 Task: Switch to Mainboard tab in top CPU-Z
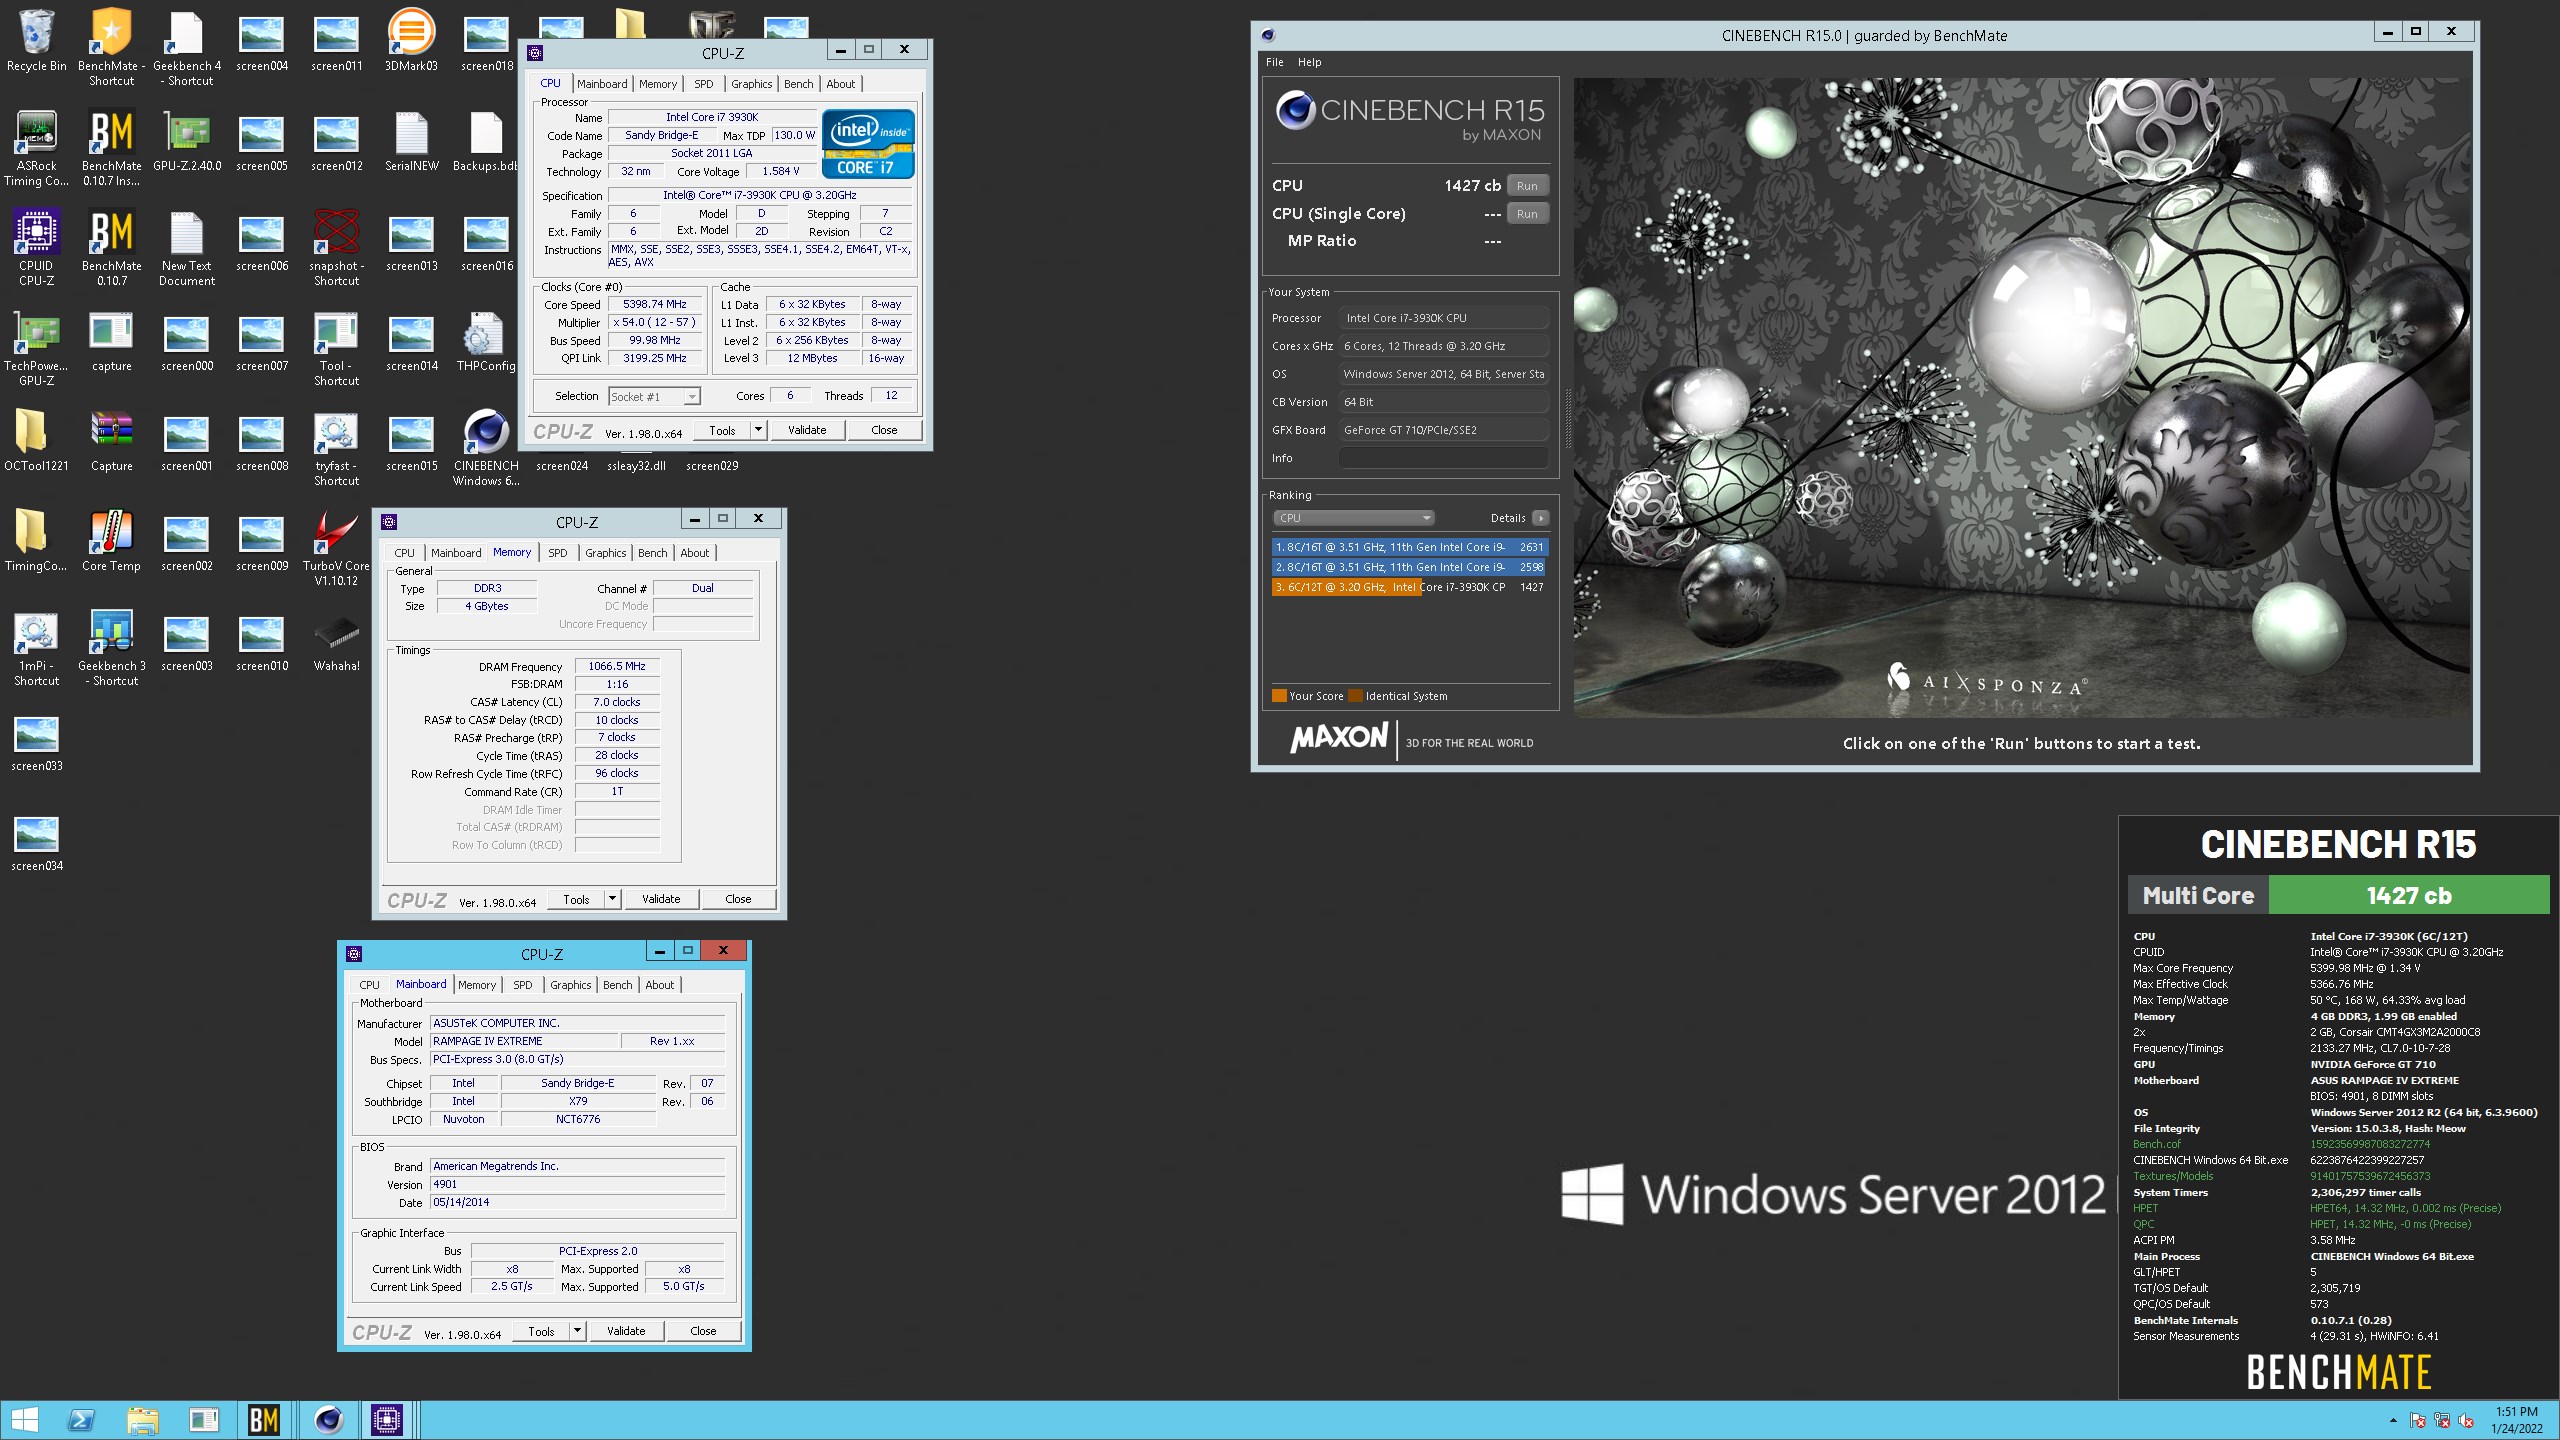pyautogui.click(x=602, y=84)
